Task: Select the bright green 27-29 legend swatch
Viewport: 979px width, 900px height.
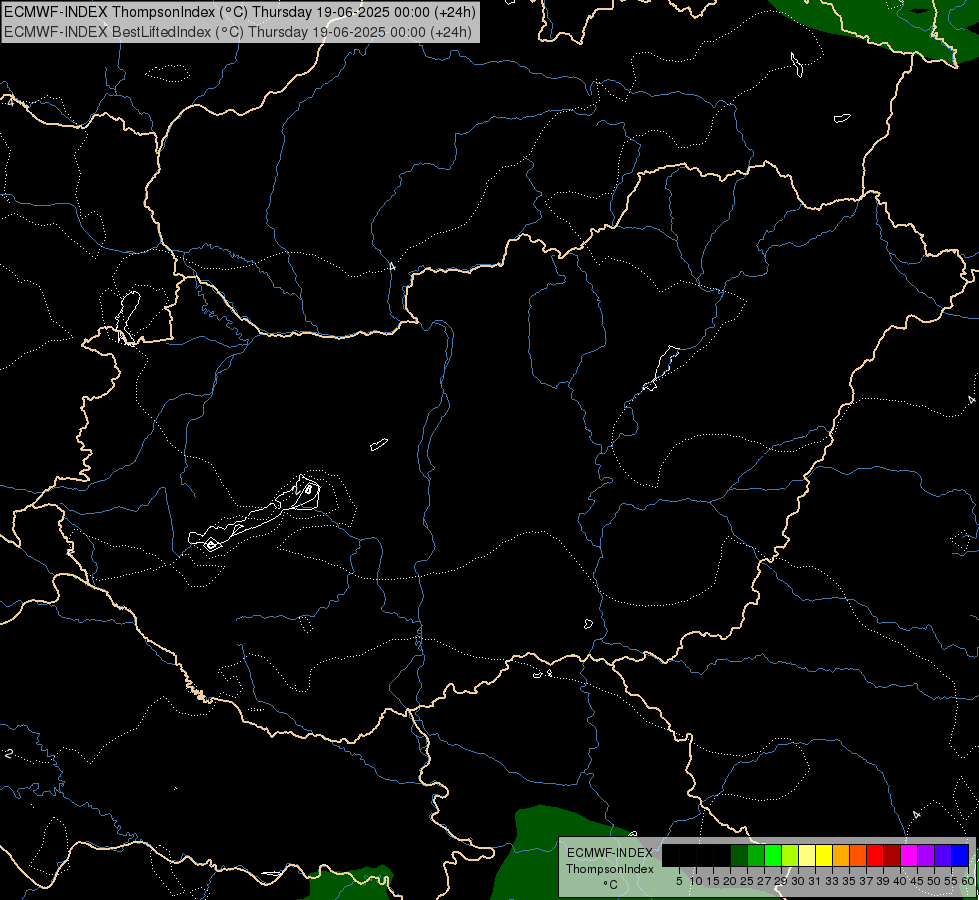Action: pos(773,855)
